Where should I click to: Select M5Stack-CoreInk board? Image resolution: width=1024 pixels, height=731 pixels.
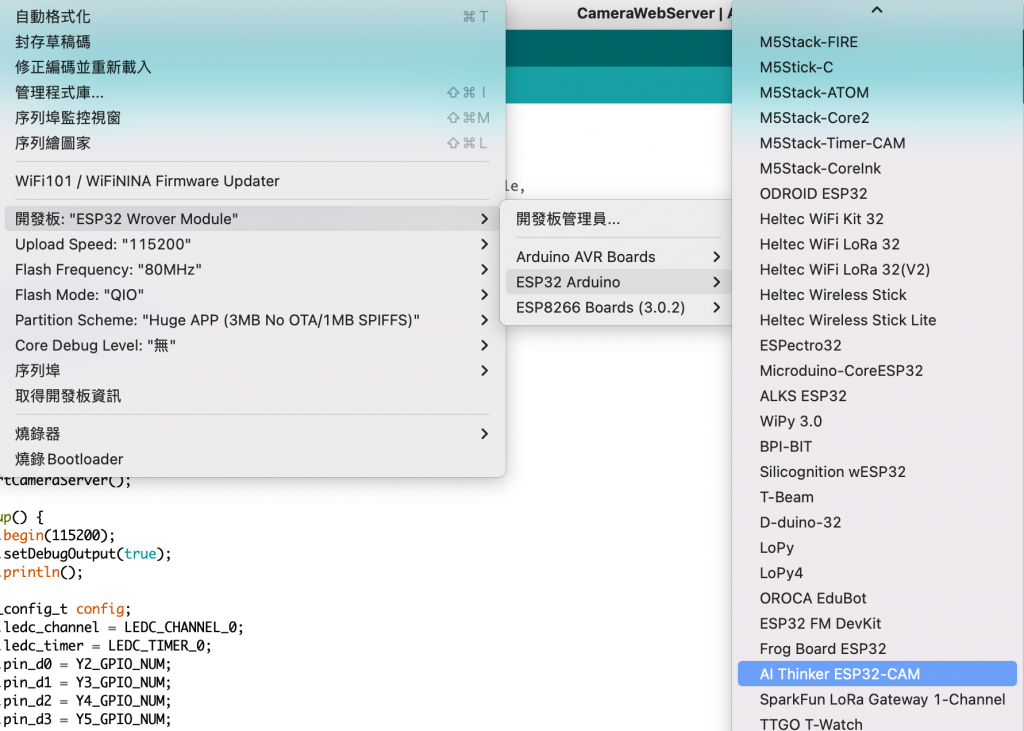pyautogui.click(x=877, y=169)
